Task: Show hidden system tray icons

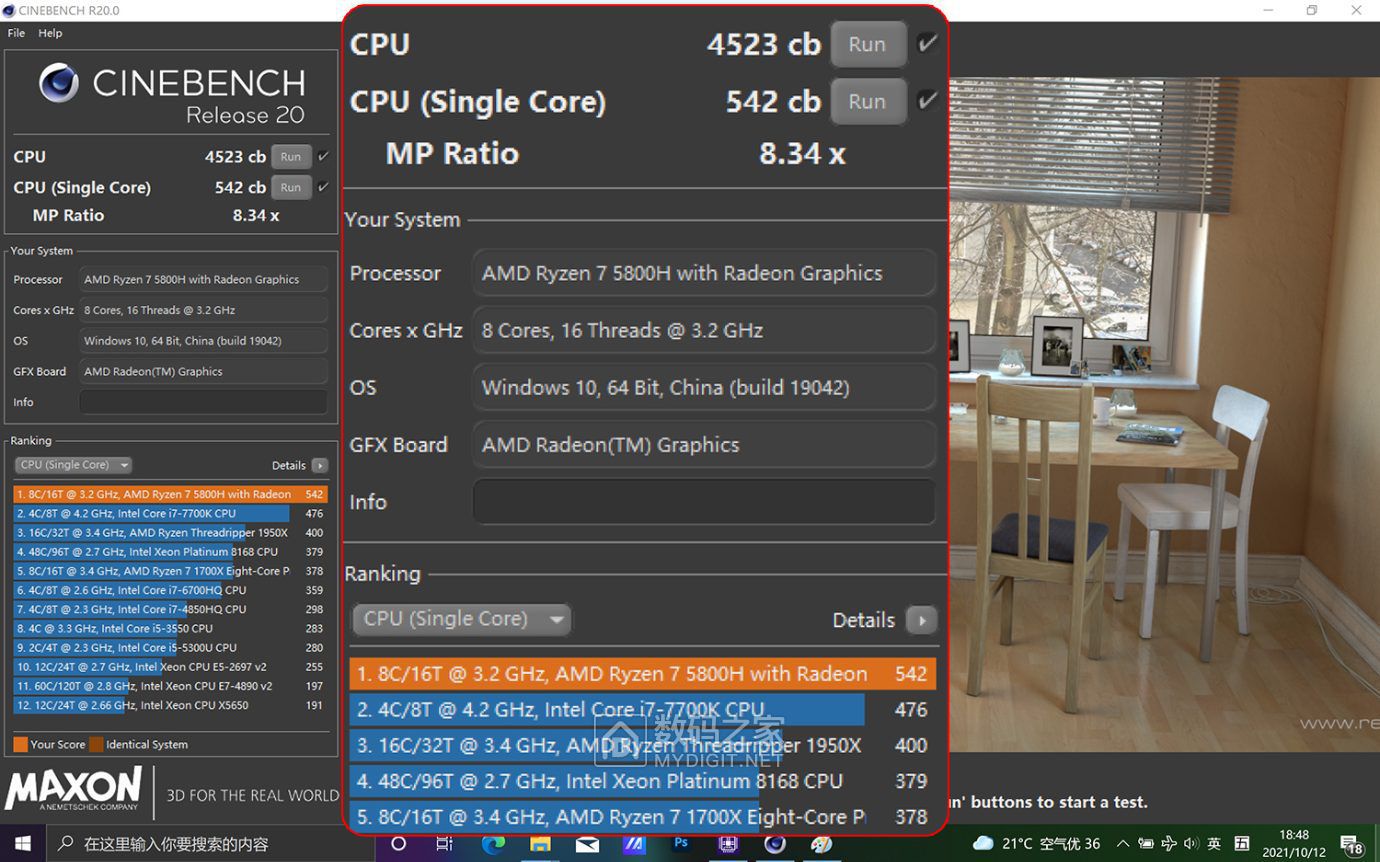Action: click(1122, 843)
